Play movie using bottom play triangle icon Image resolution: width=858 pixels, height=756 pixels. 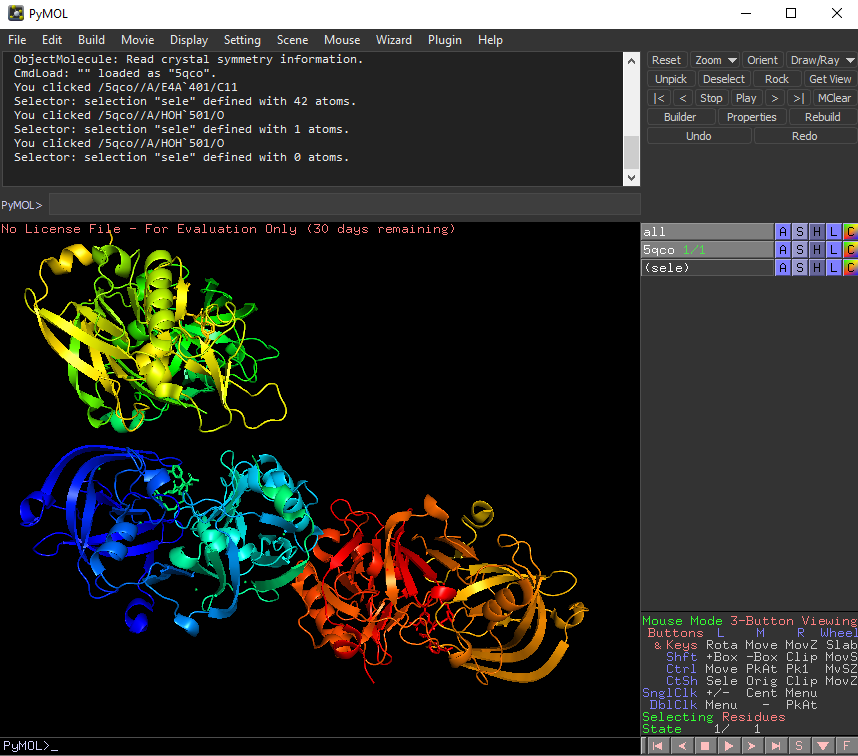point(729,746)
